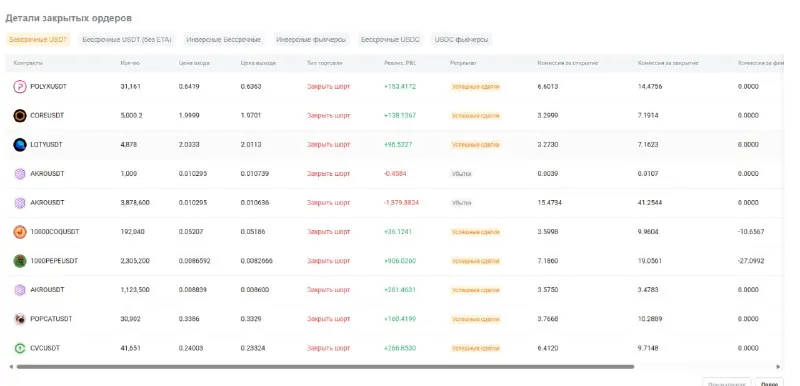Click Закрыть шорт in the POLYXUSDT row
This screenshot has height=386, width=800.
click(x=329, y=87)
